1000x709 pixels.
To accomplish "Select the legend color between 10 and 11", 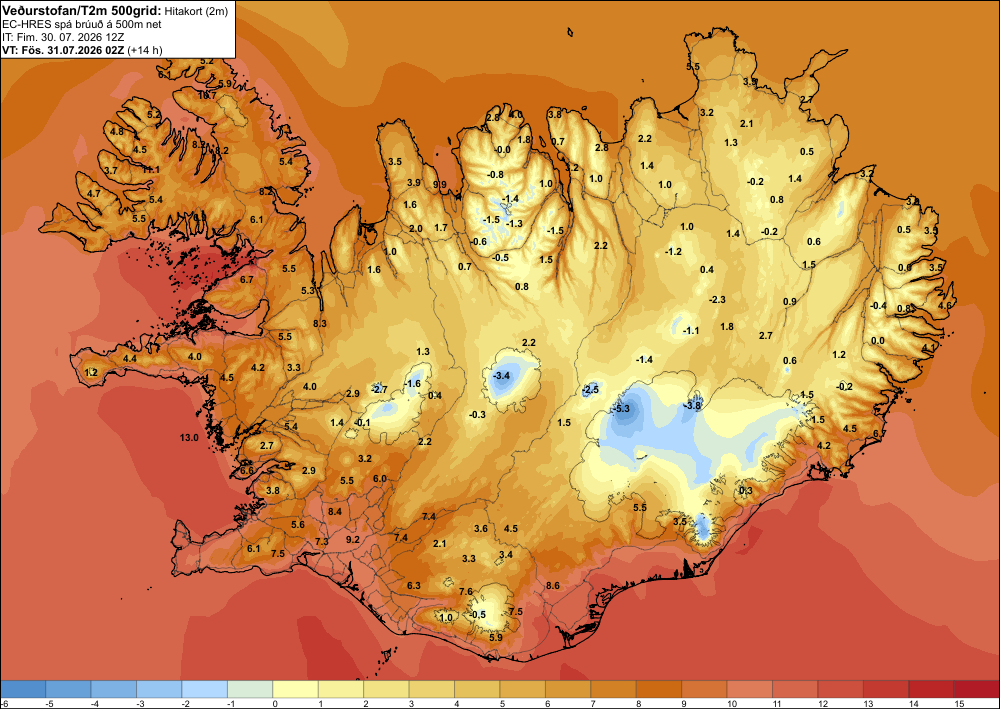I will point(749,689).
